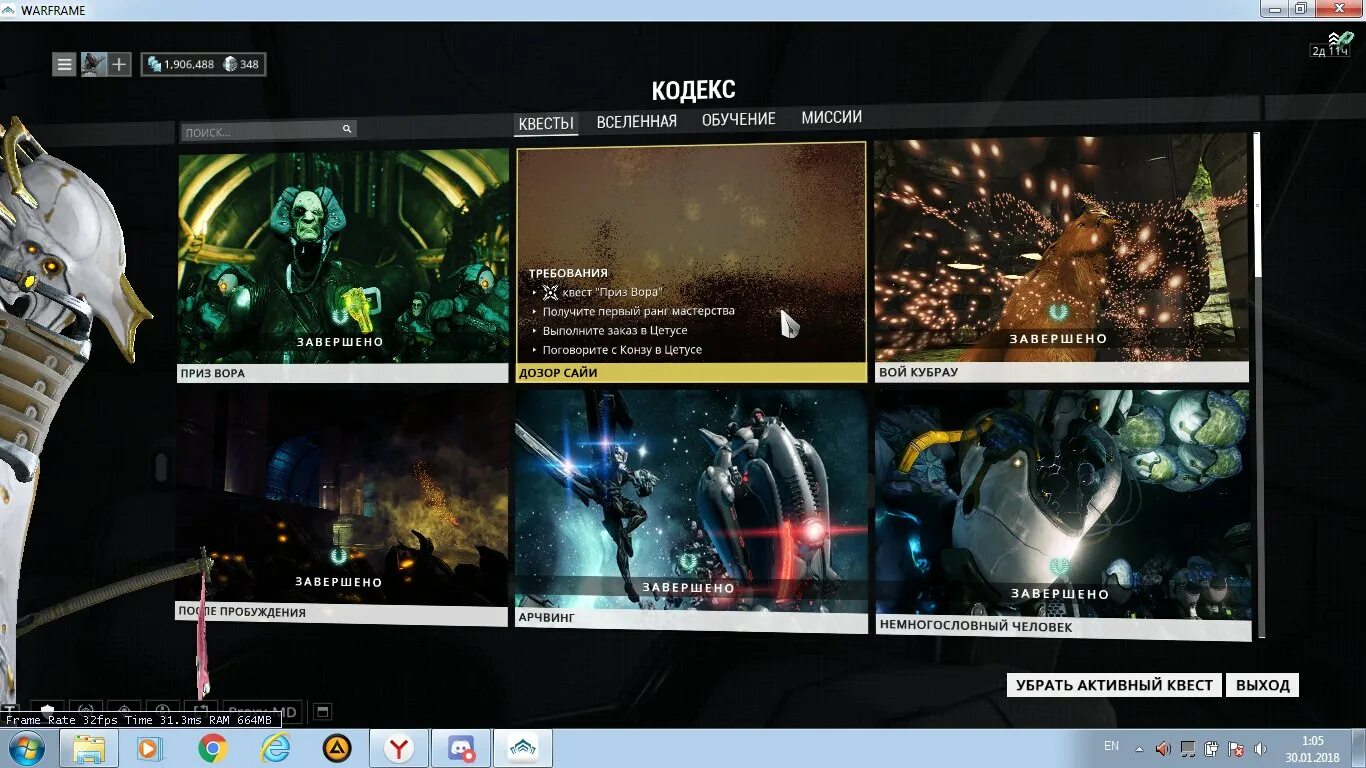Click the magnifier search icon
Viewport: 1366px width, 768px height.
[x=347, y=130]
